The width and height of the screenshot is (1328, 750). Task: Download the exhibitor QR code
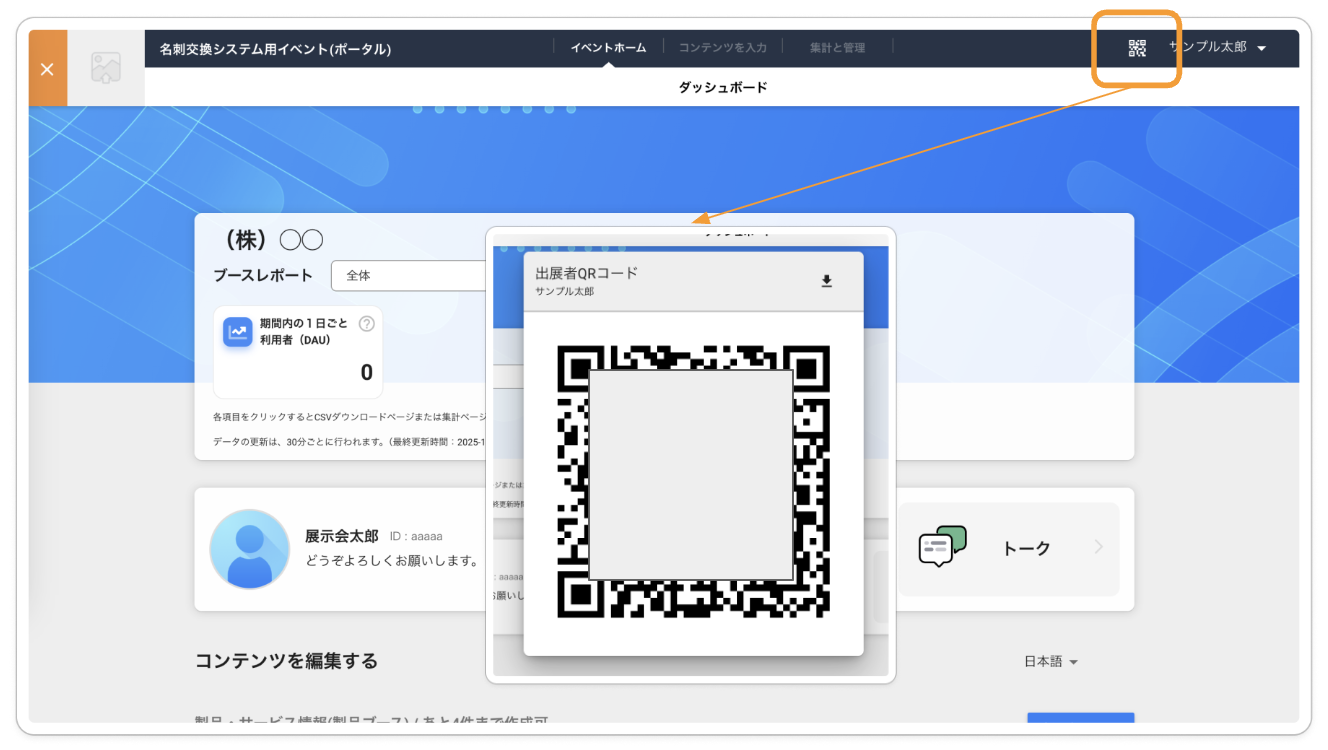click(826, 281)
